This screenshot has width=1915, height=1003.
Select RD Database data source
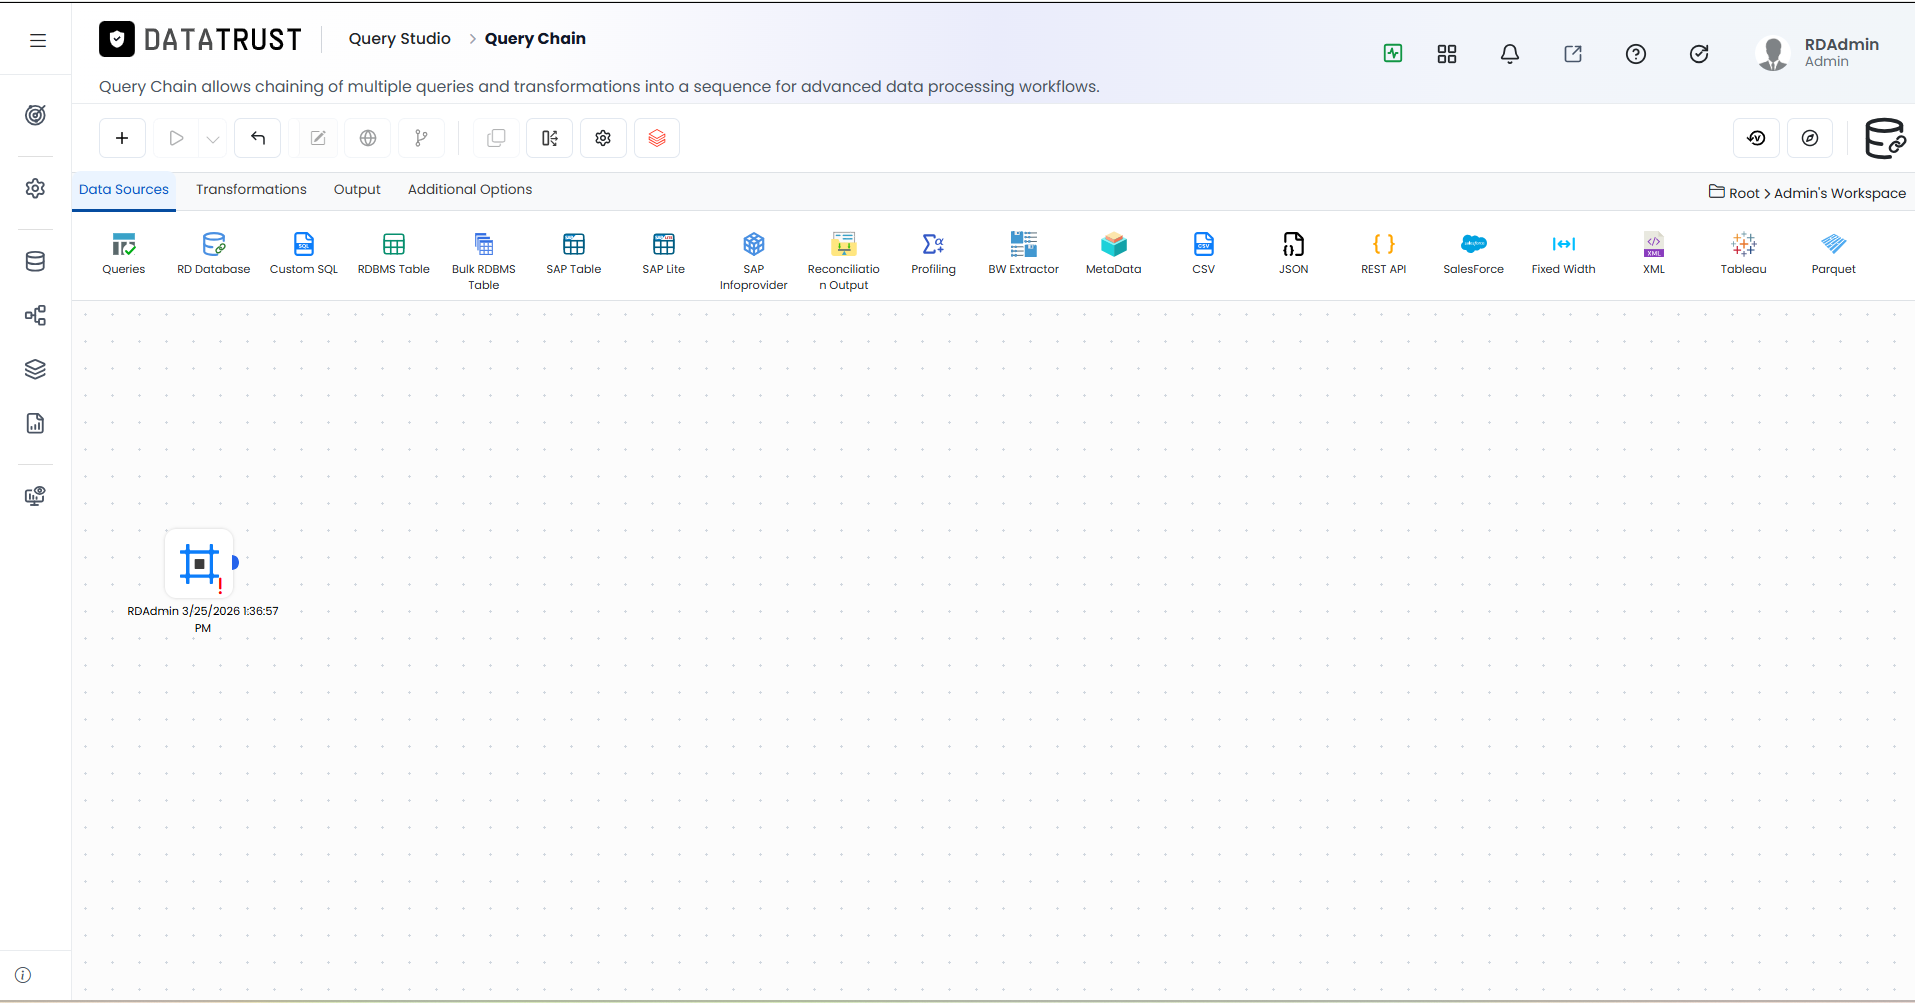(214, 254)
